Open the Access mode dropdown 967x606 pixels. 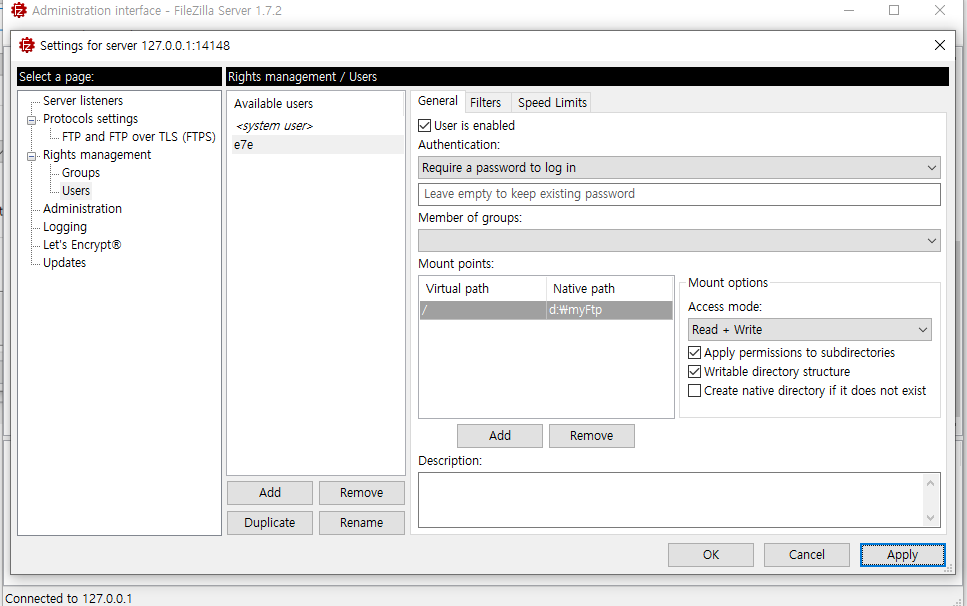click(x=809, y=330)
